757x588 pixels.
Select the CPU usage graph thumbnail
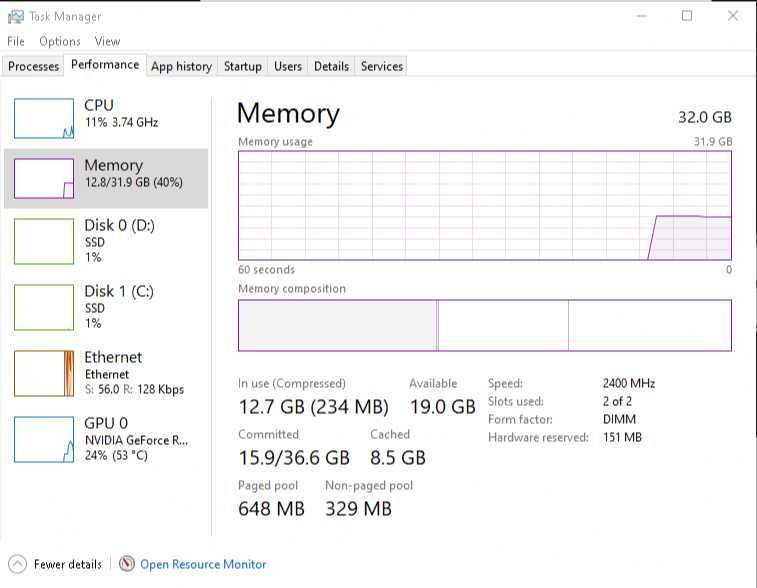44,118
